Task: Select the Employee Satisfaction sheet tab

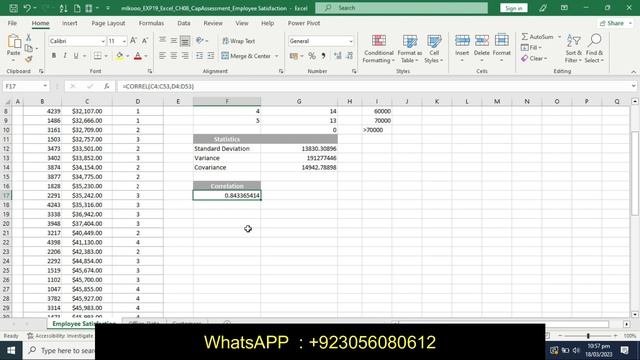Action: point(84,323)
